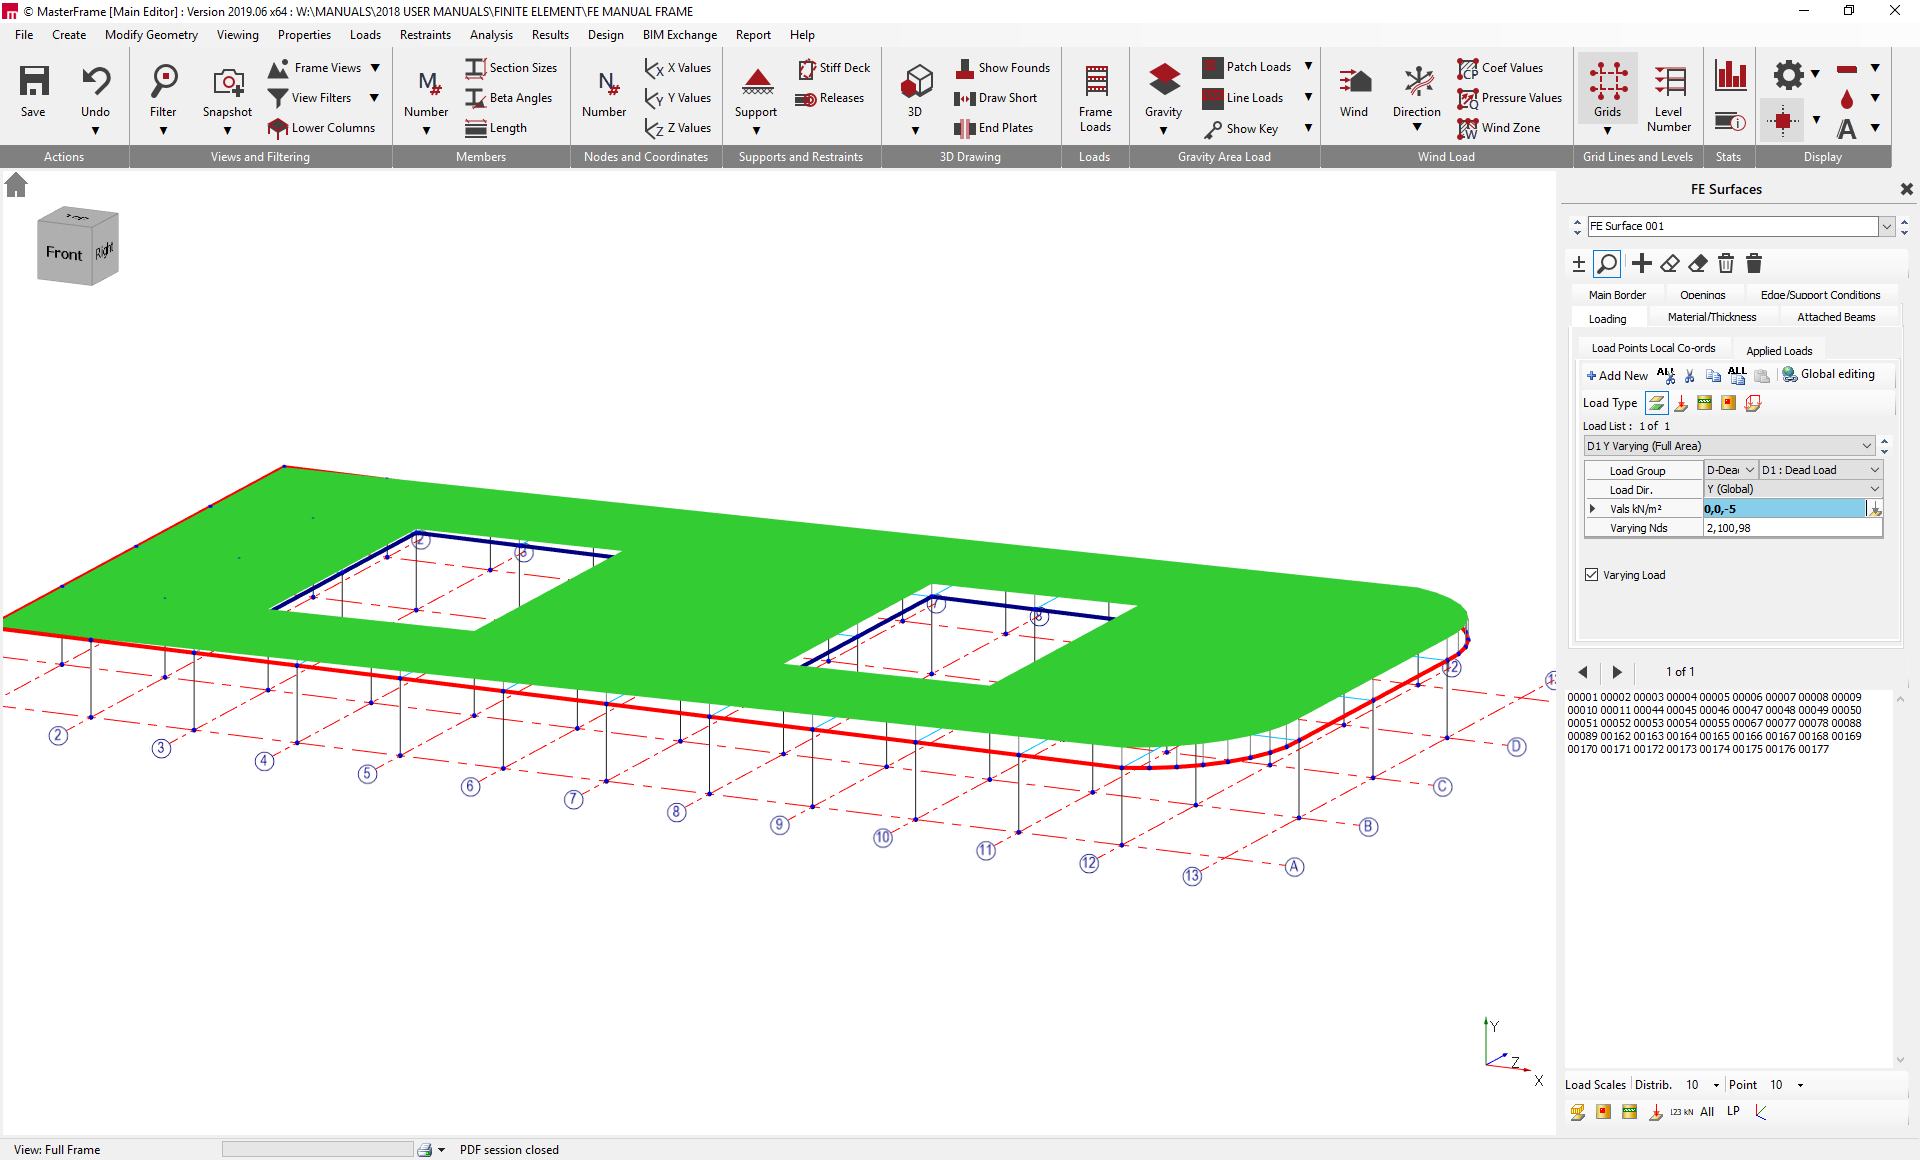Toggle the All loads display button
The width and height of the screenshot is (1920, 1160).
point(1707,1112)
